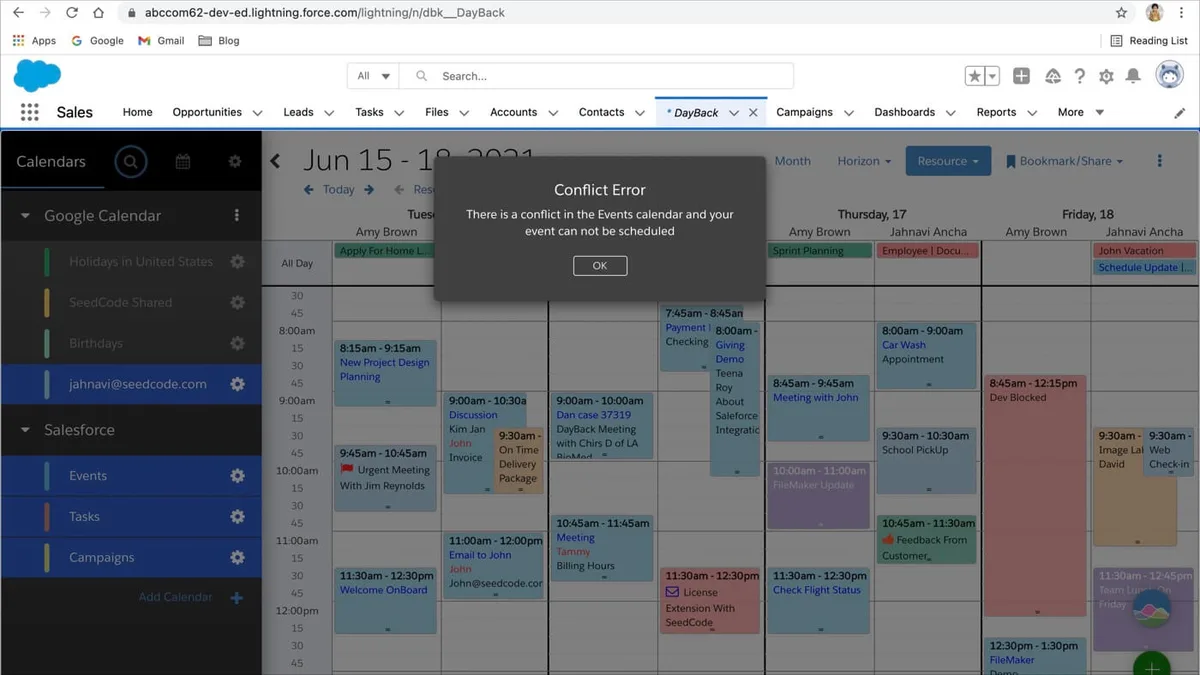The width and height of the screenshot is (1200, 675).
Task: Open the Notifications bell
Action: [x=1133, y=76]
